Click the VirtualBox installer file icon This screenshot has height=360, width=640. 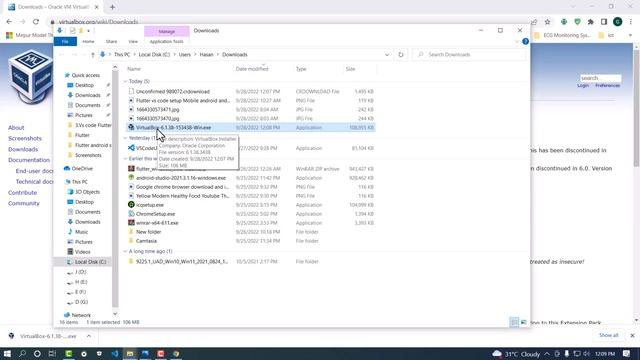click(131, 127)
